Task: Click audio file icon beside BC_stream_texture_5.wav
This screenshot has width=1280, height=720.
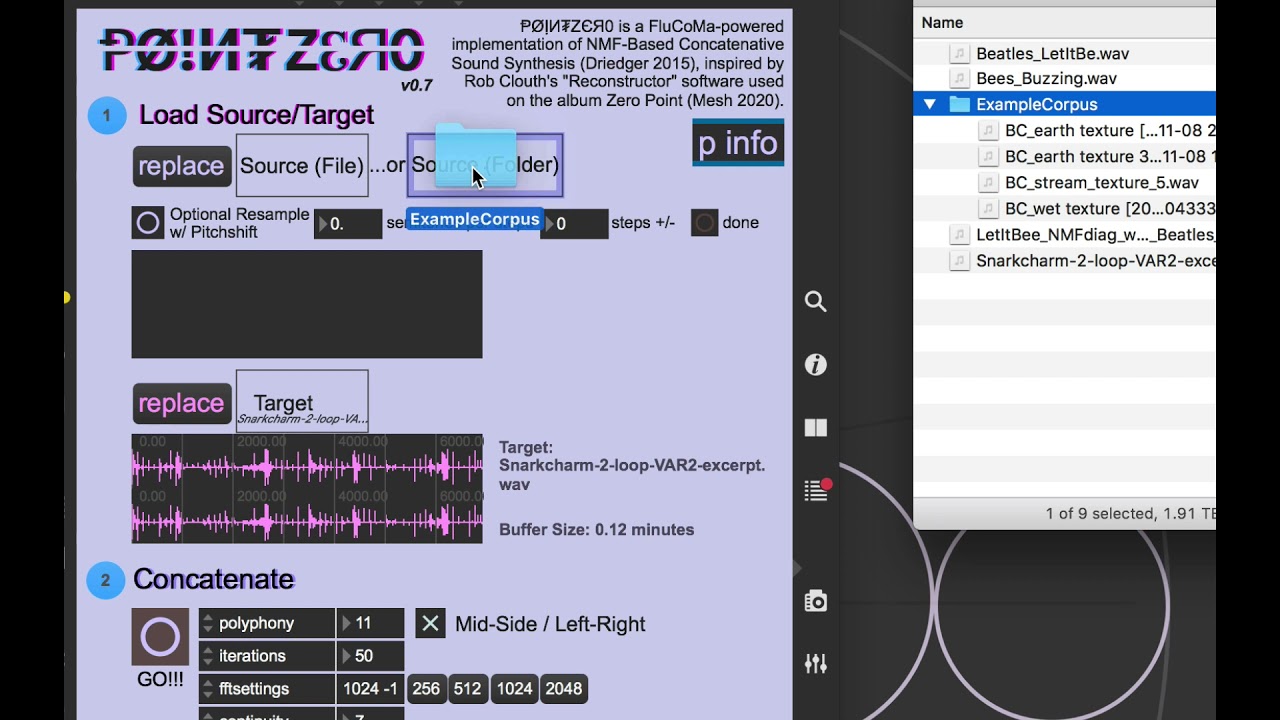Action: [x=988, y=183]
